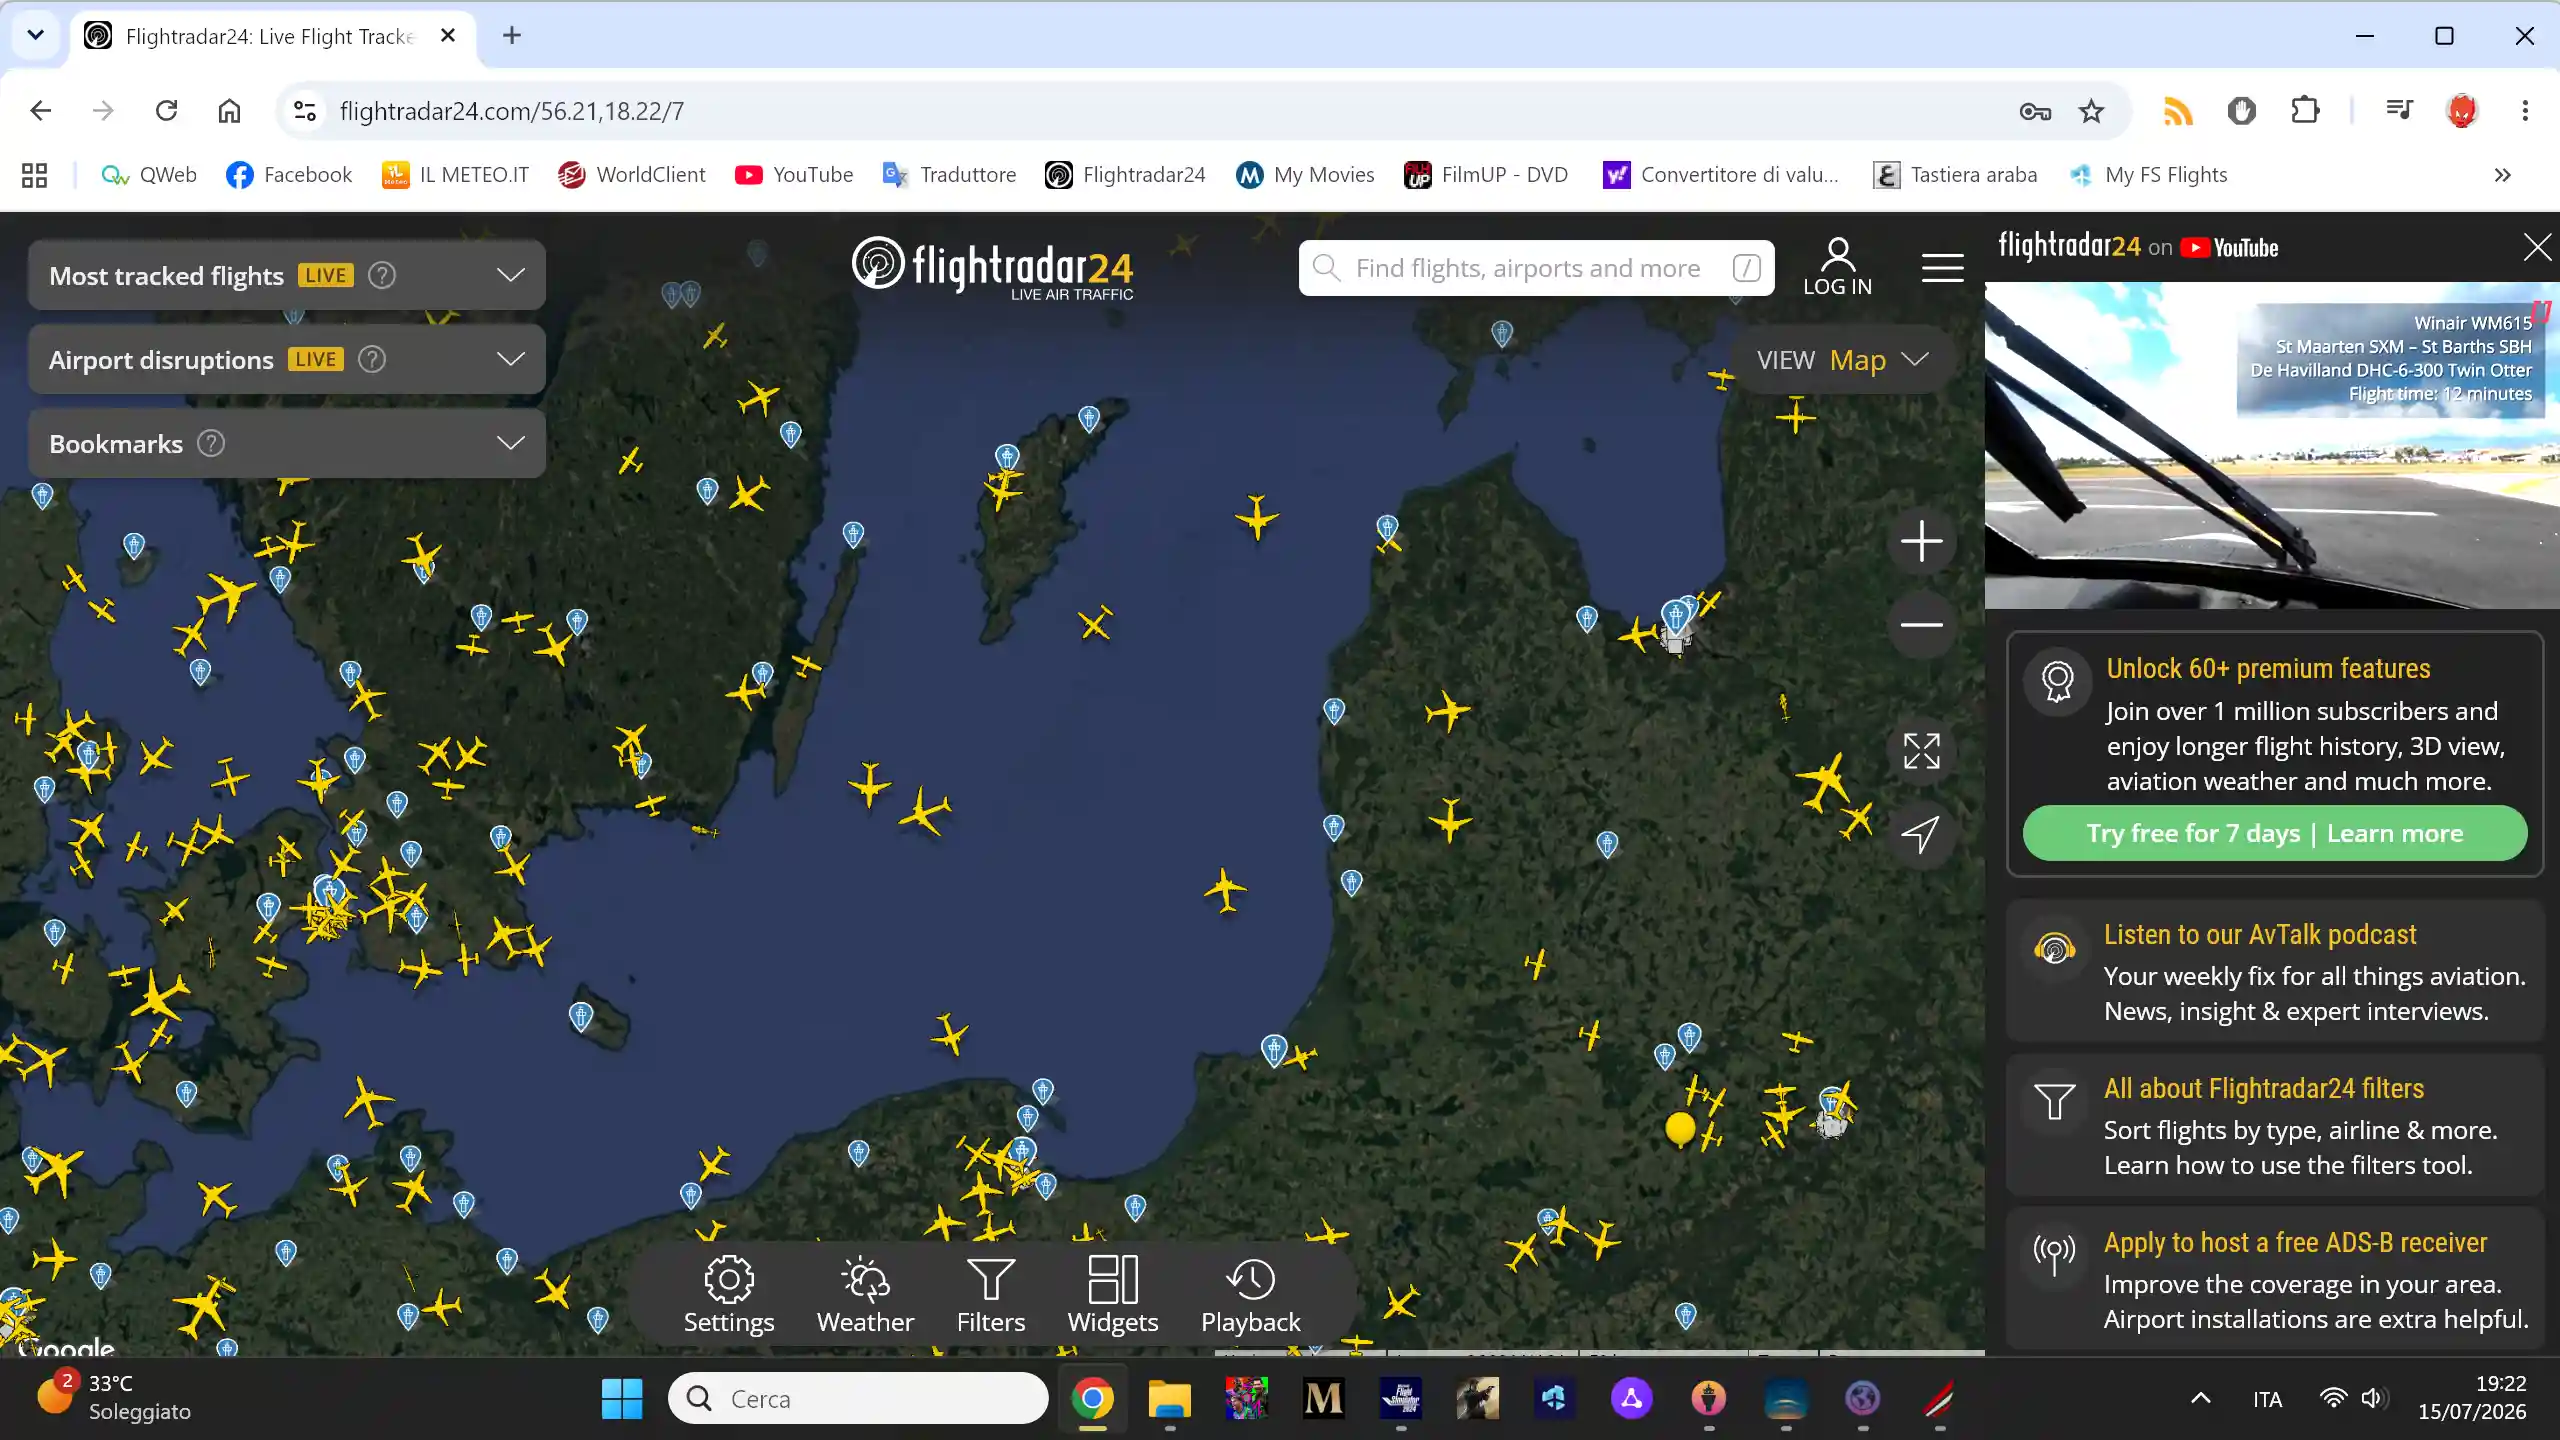2560x1440 pixels.
Task: Bookmark this page with the star icon
Action: click(2091, 111)
